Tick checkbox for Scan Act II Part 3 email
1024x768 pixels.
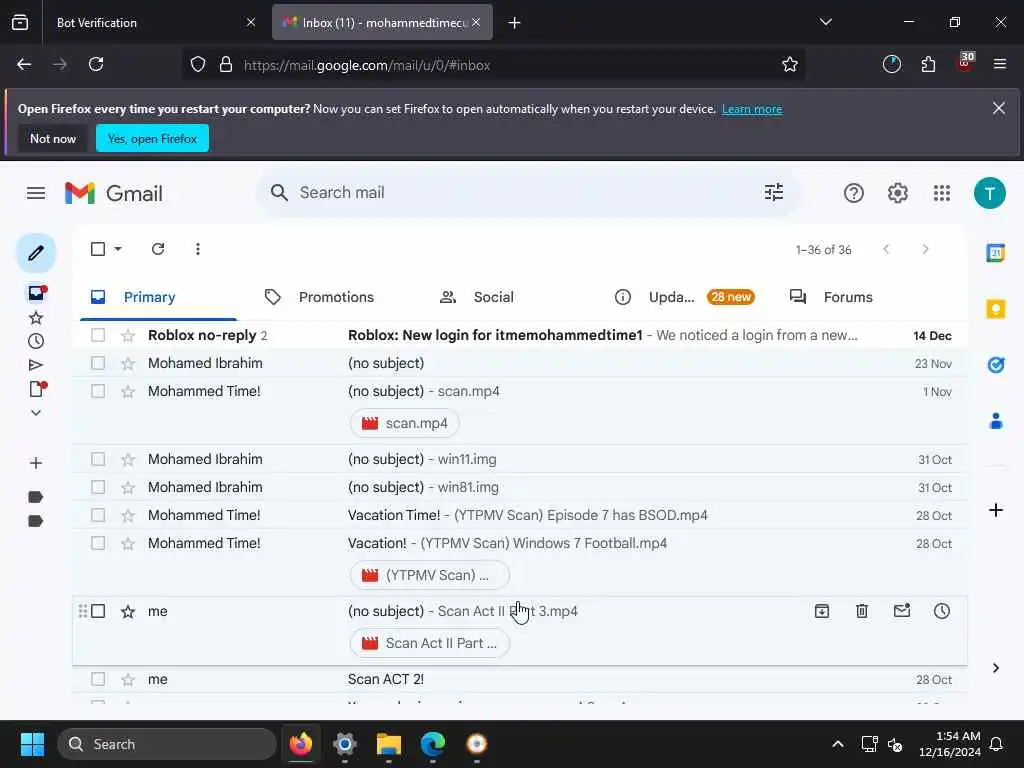pyautogui.click(x=98, y=611)
